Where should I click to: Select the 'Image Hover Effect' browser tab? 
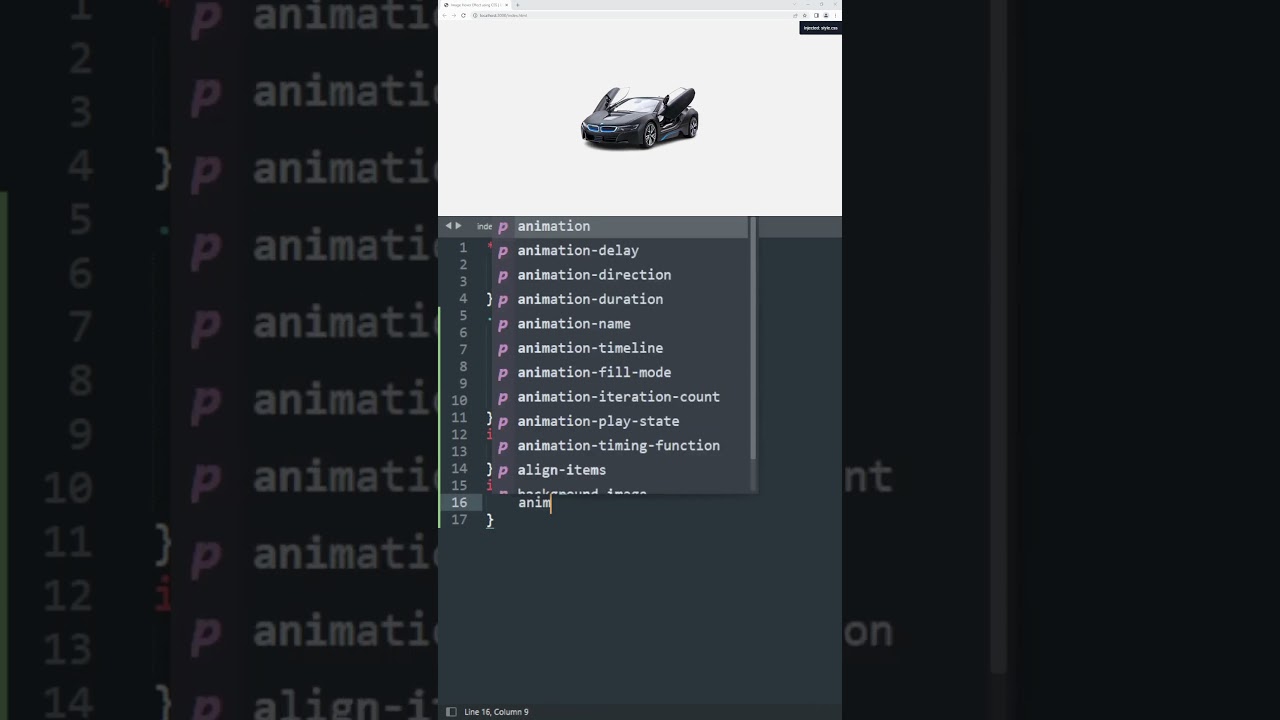click(475, 5)
